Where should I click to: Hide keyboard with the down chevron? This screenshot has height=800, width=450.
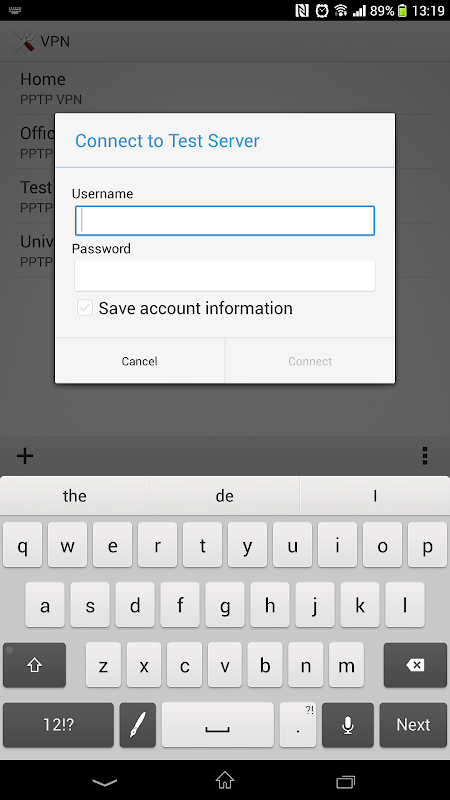coord(104,782)
